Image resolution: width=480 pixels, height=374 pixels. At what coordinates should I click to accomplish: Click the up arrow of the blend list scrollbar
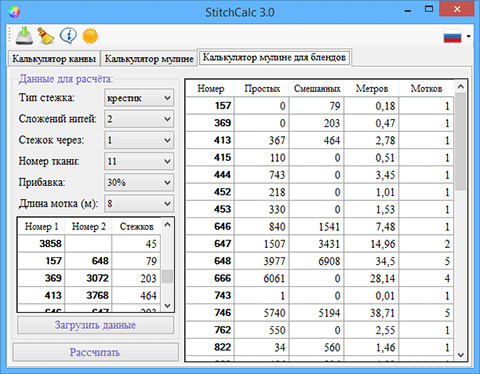pos(168,225)
